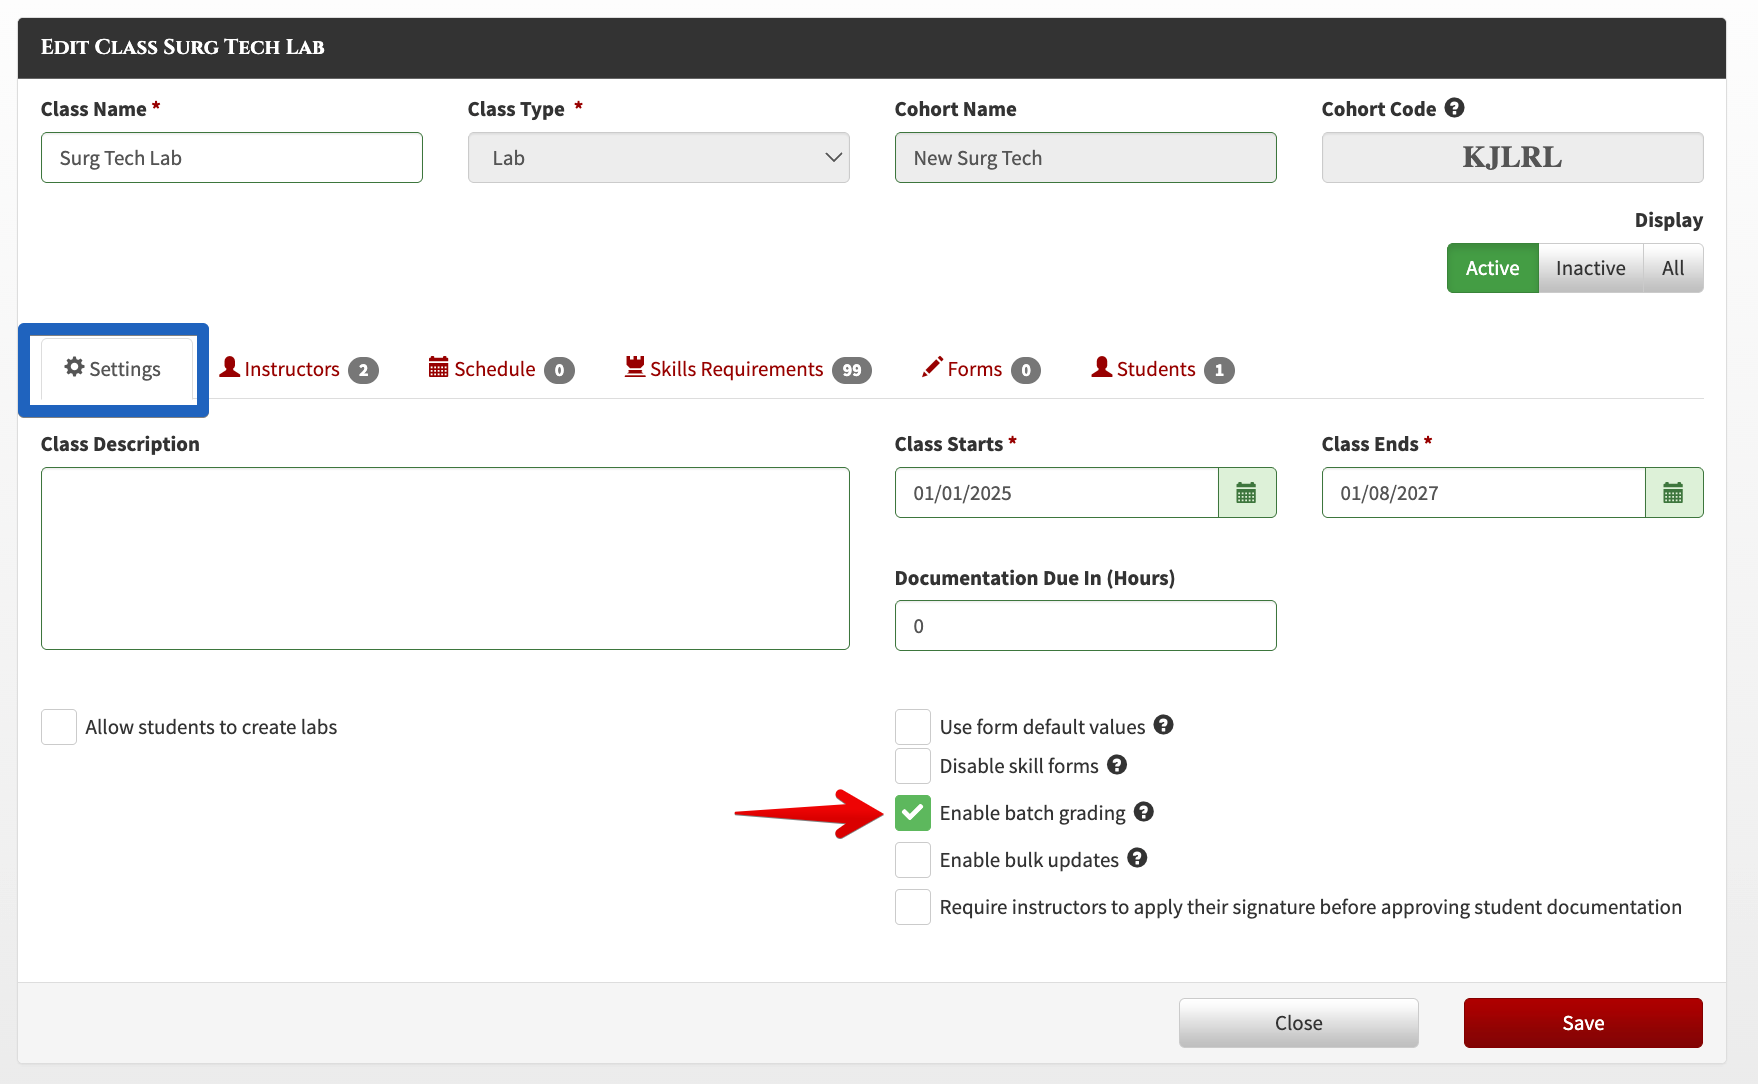The width and height of the screenshot is (1758, 1084).
Task: Click the Class Description text area
Action: (x=445, y=558)
